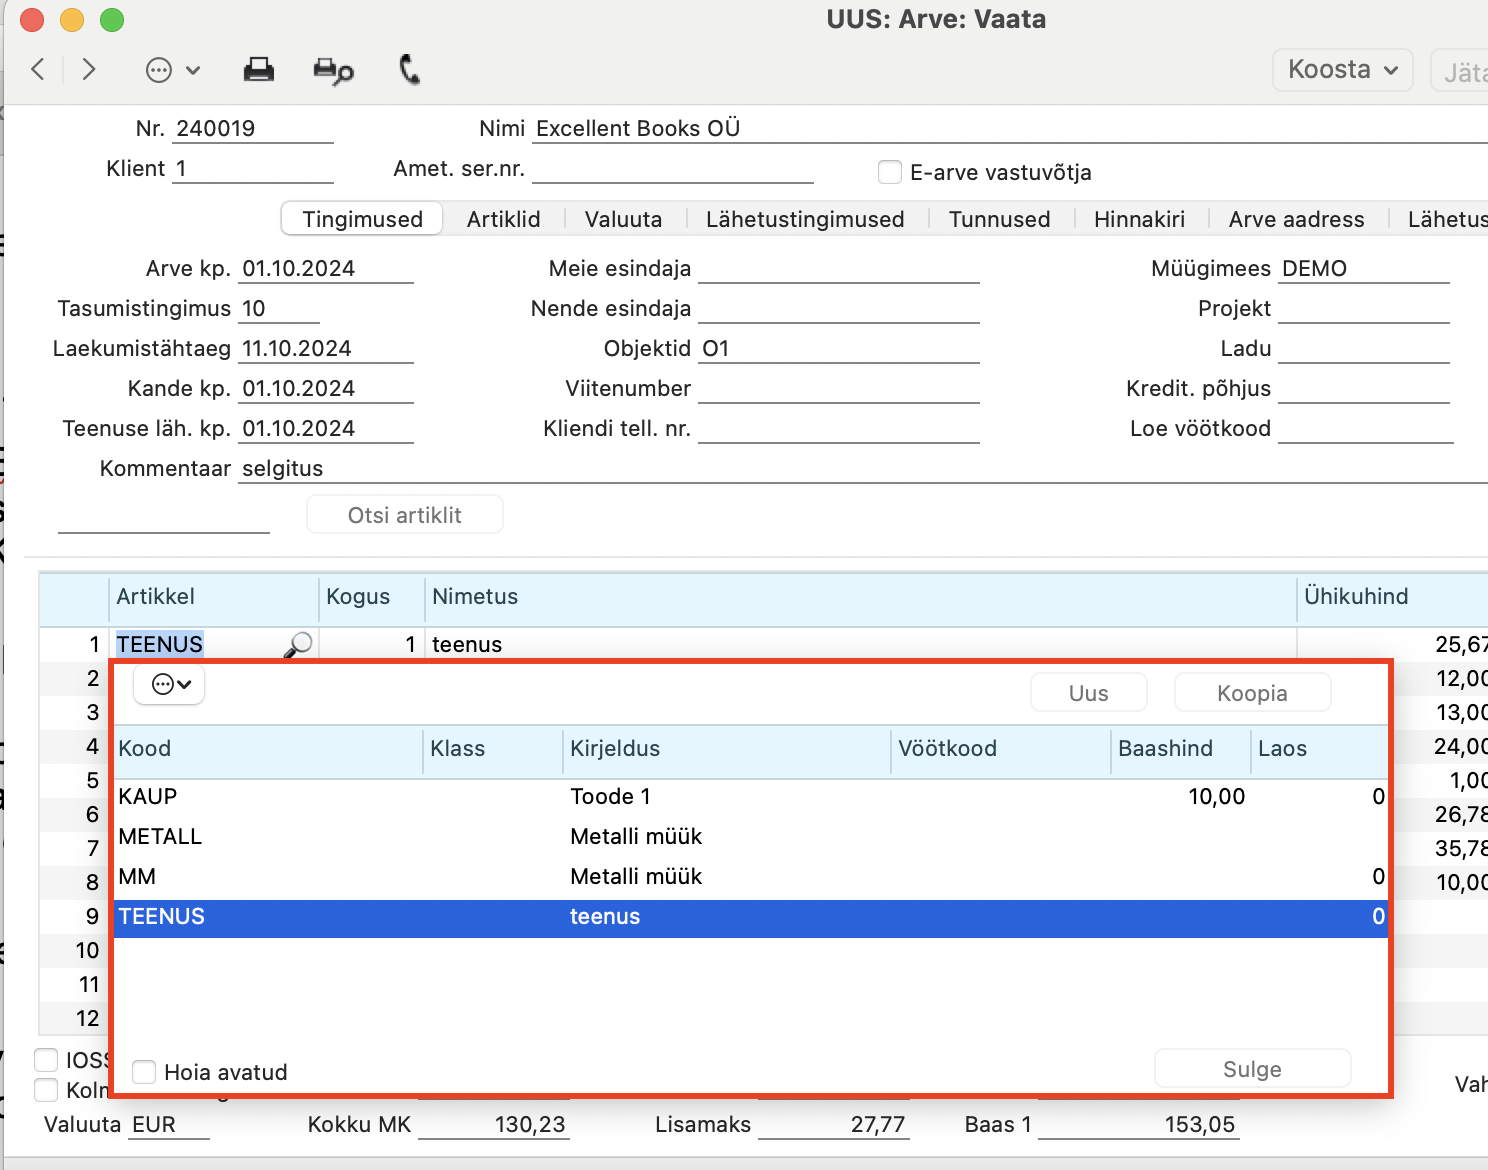Enable E-arve vastuvõtja checkbox
1488x1170 pixels.
click(x=890, y=172)
